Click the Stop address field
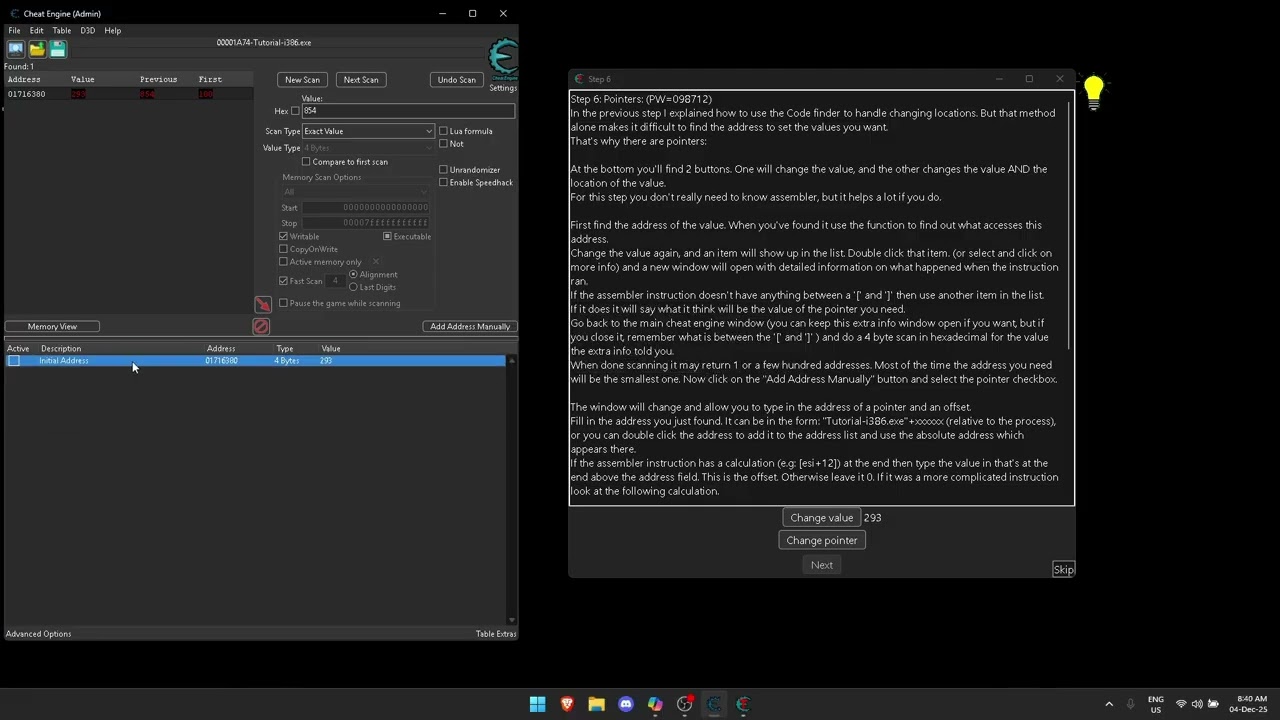The height and width of the screenshot is (720, 1280). (365, 223)
